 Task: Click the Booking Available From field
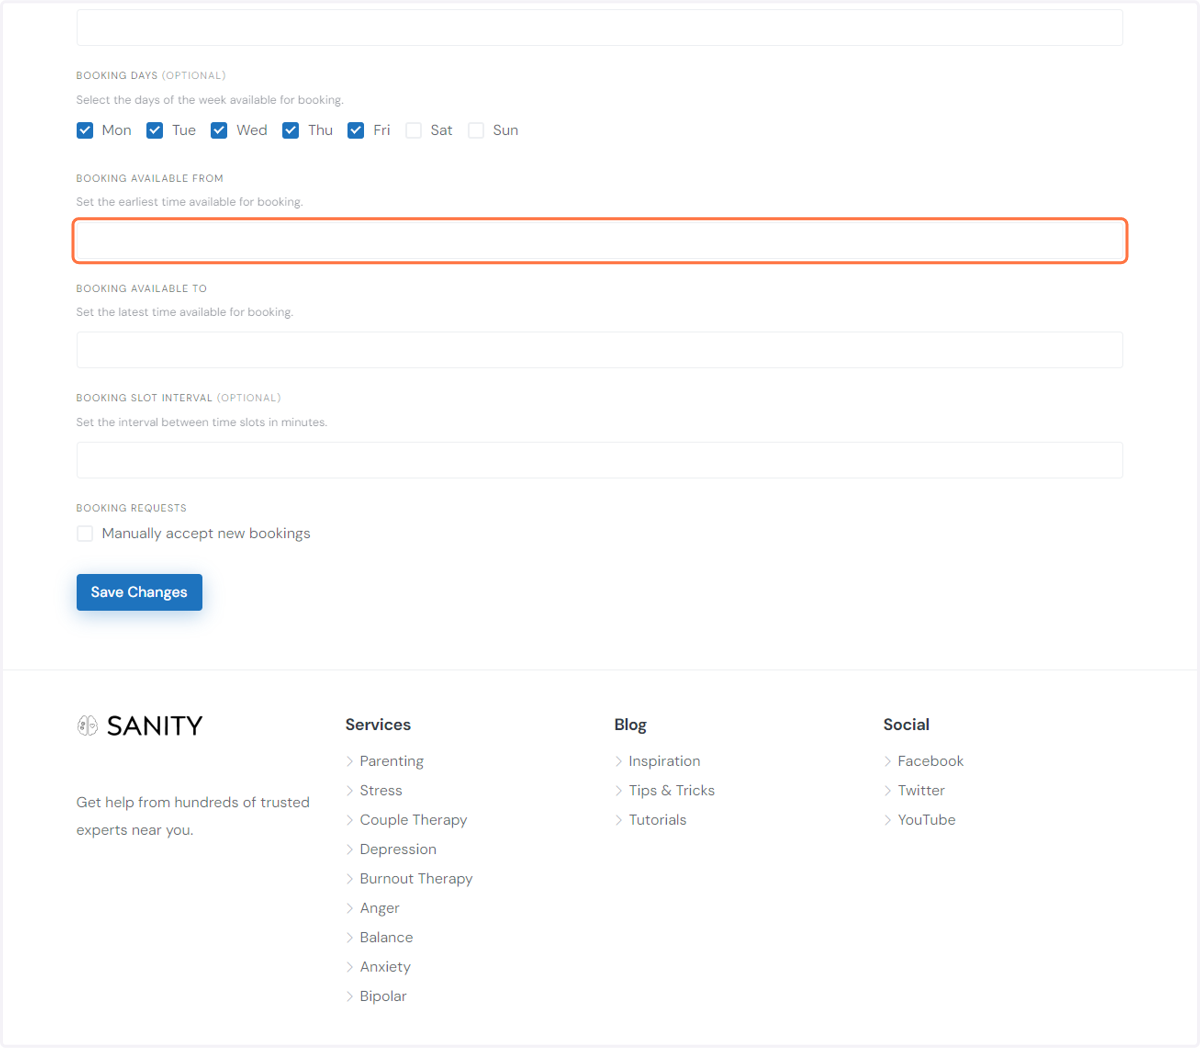pyautogui.click(x=600, y=241)
